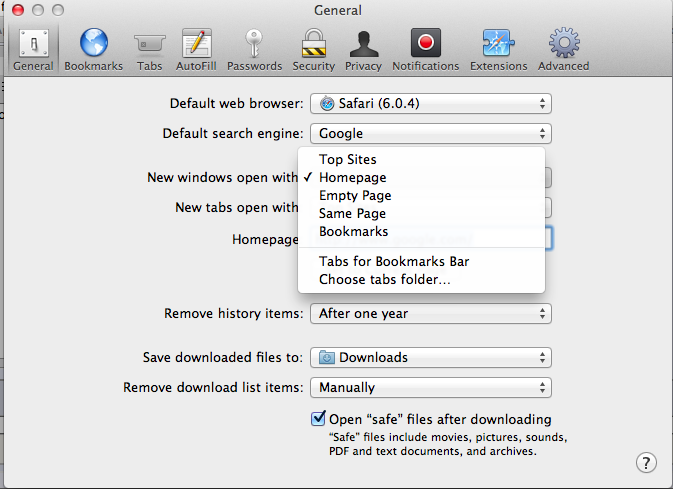The image size is (673, 489).
Task: Select Choose tabs folder… menu item
Action: (x=421, y=279)
